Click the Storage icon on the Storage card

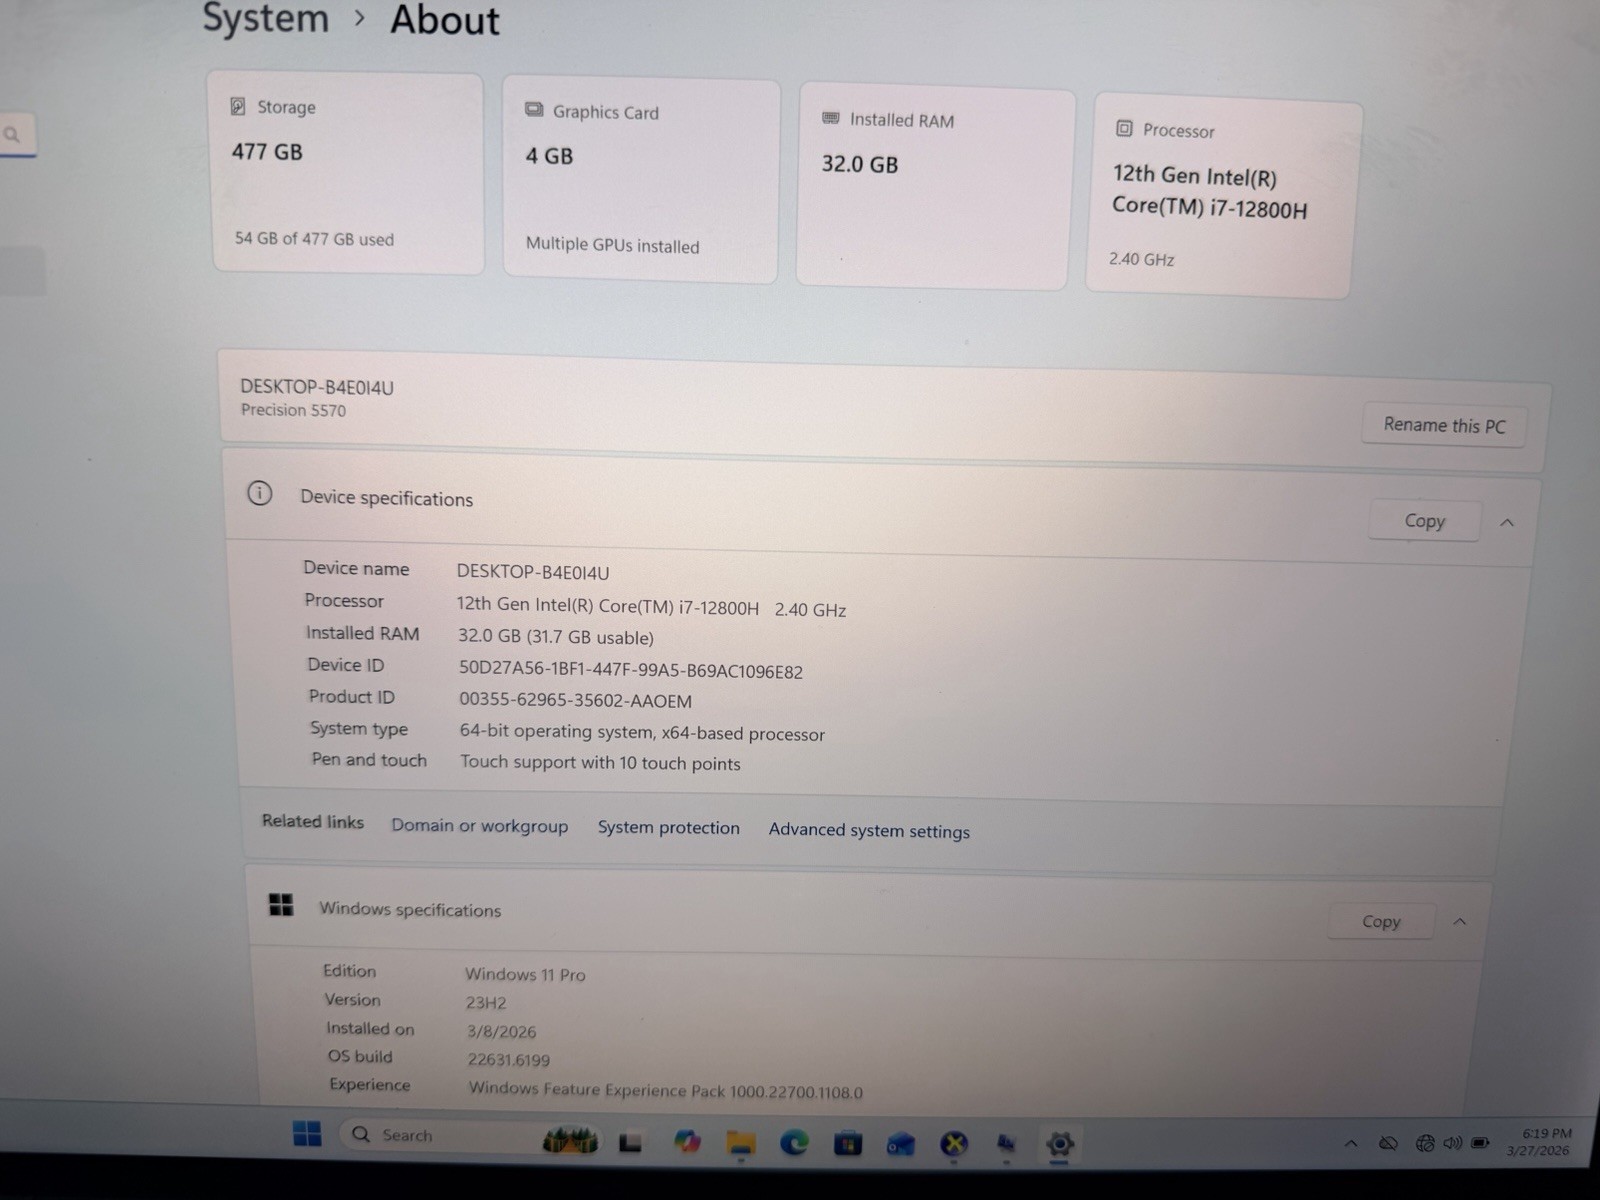click(x=237, y=104)
